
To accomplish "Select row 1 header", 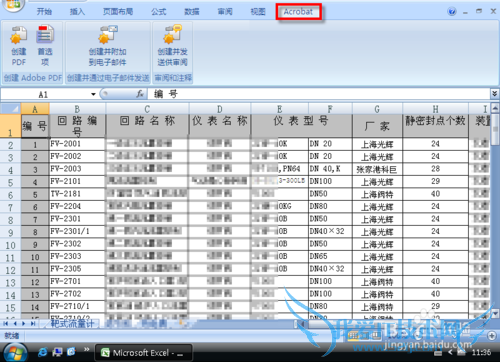I will tap(10, 126).
